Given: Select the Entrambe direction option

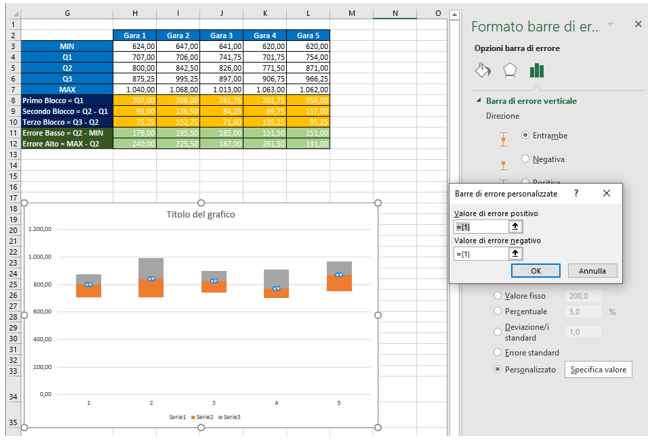Looking at the screenshot, I should pyautogui.click(x=526, y=135).
